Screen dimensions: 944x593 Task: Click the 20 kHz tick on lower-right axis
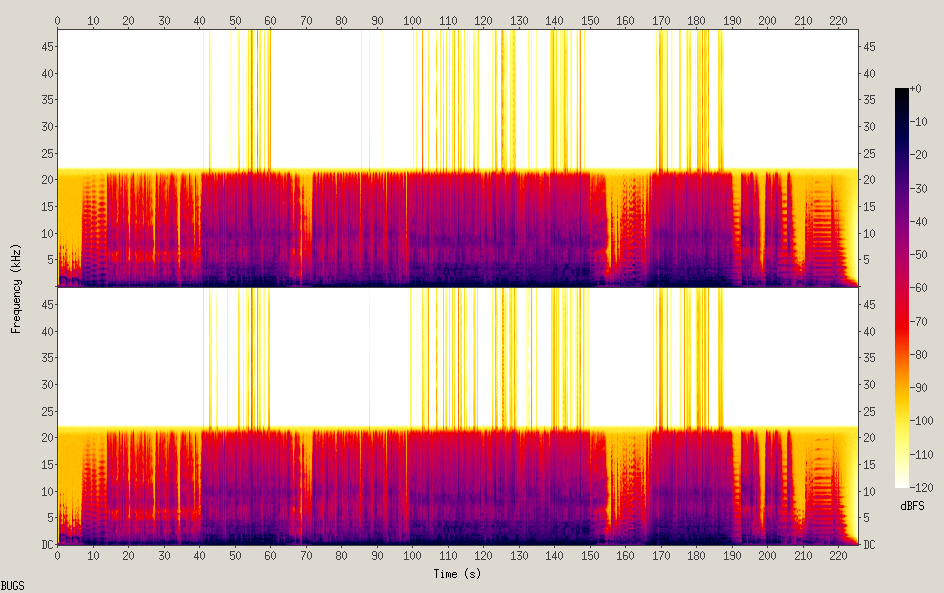(x=870, y=438)
